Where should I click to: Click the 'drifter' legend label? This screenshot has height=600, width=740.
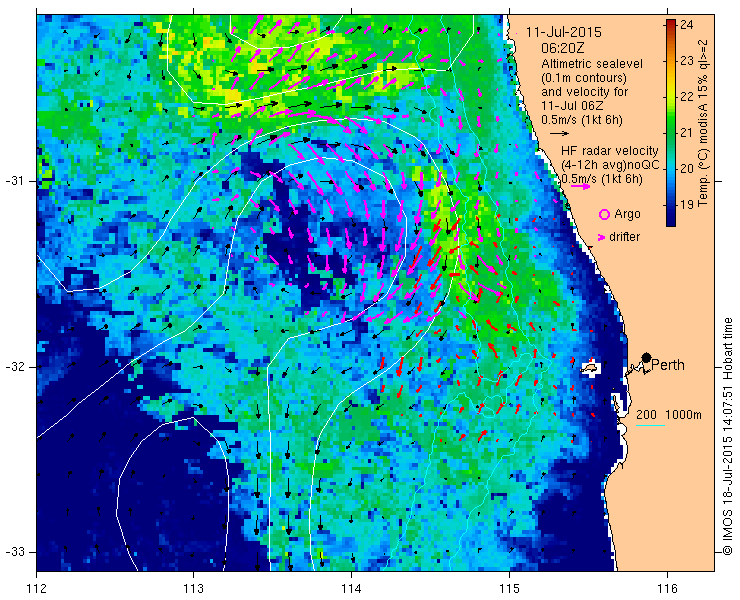pyautogui.click(x=624, y=237)
